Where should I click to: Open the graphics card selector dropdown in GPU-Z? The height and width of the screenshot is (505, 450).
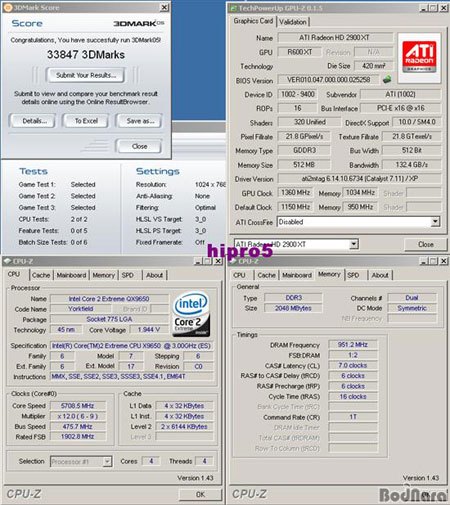(354, 244)
